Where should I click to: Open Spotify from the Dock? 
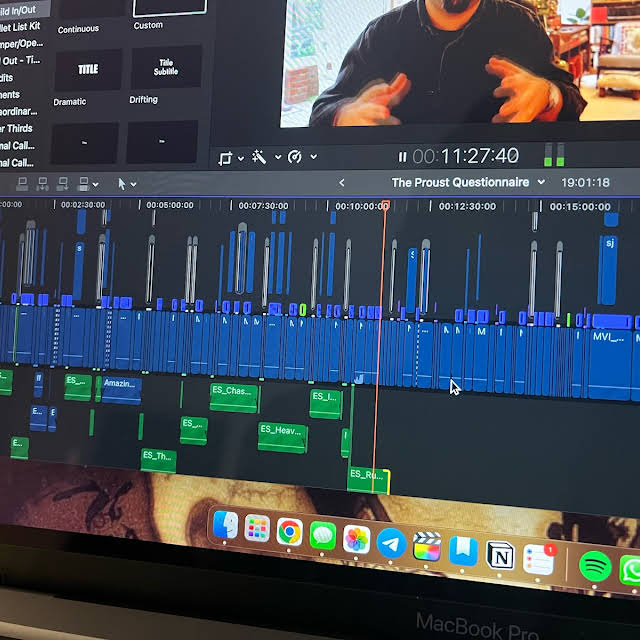click(595, 565)
